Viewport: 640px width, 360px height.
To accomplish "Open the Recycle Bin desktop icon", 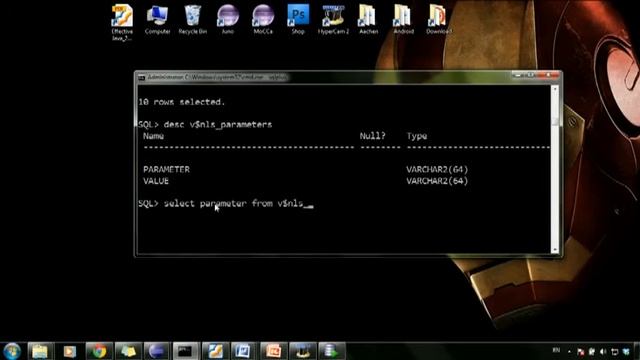I will tap(193, 20).
